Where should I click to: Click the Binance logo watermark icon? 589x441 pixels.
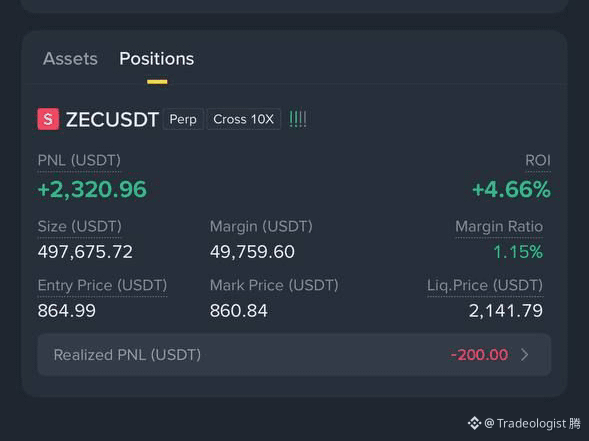[474, 423]
